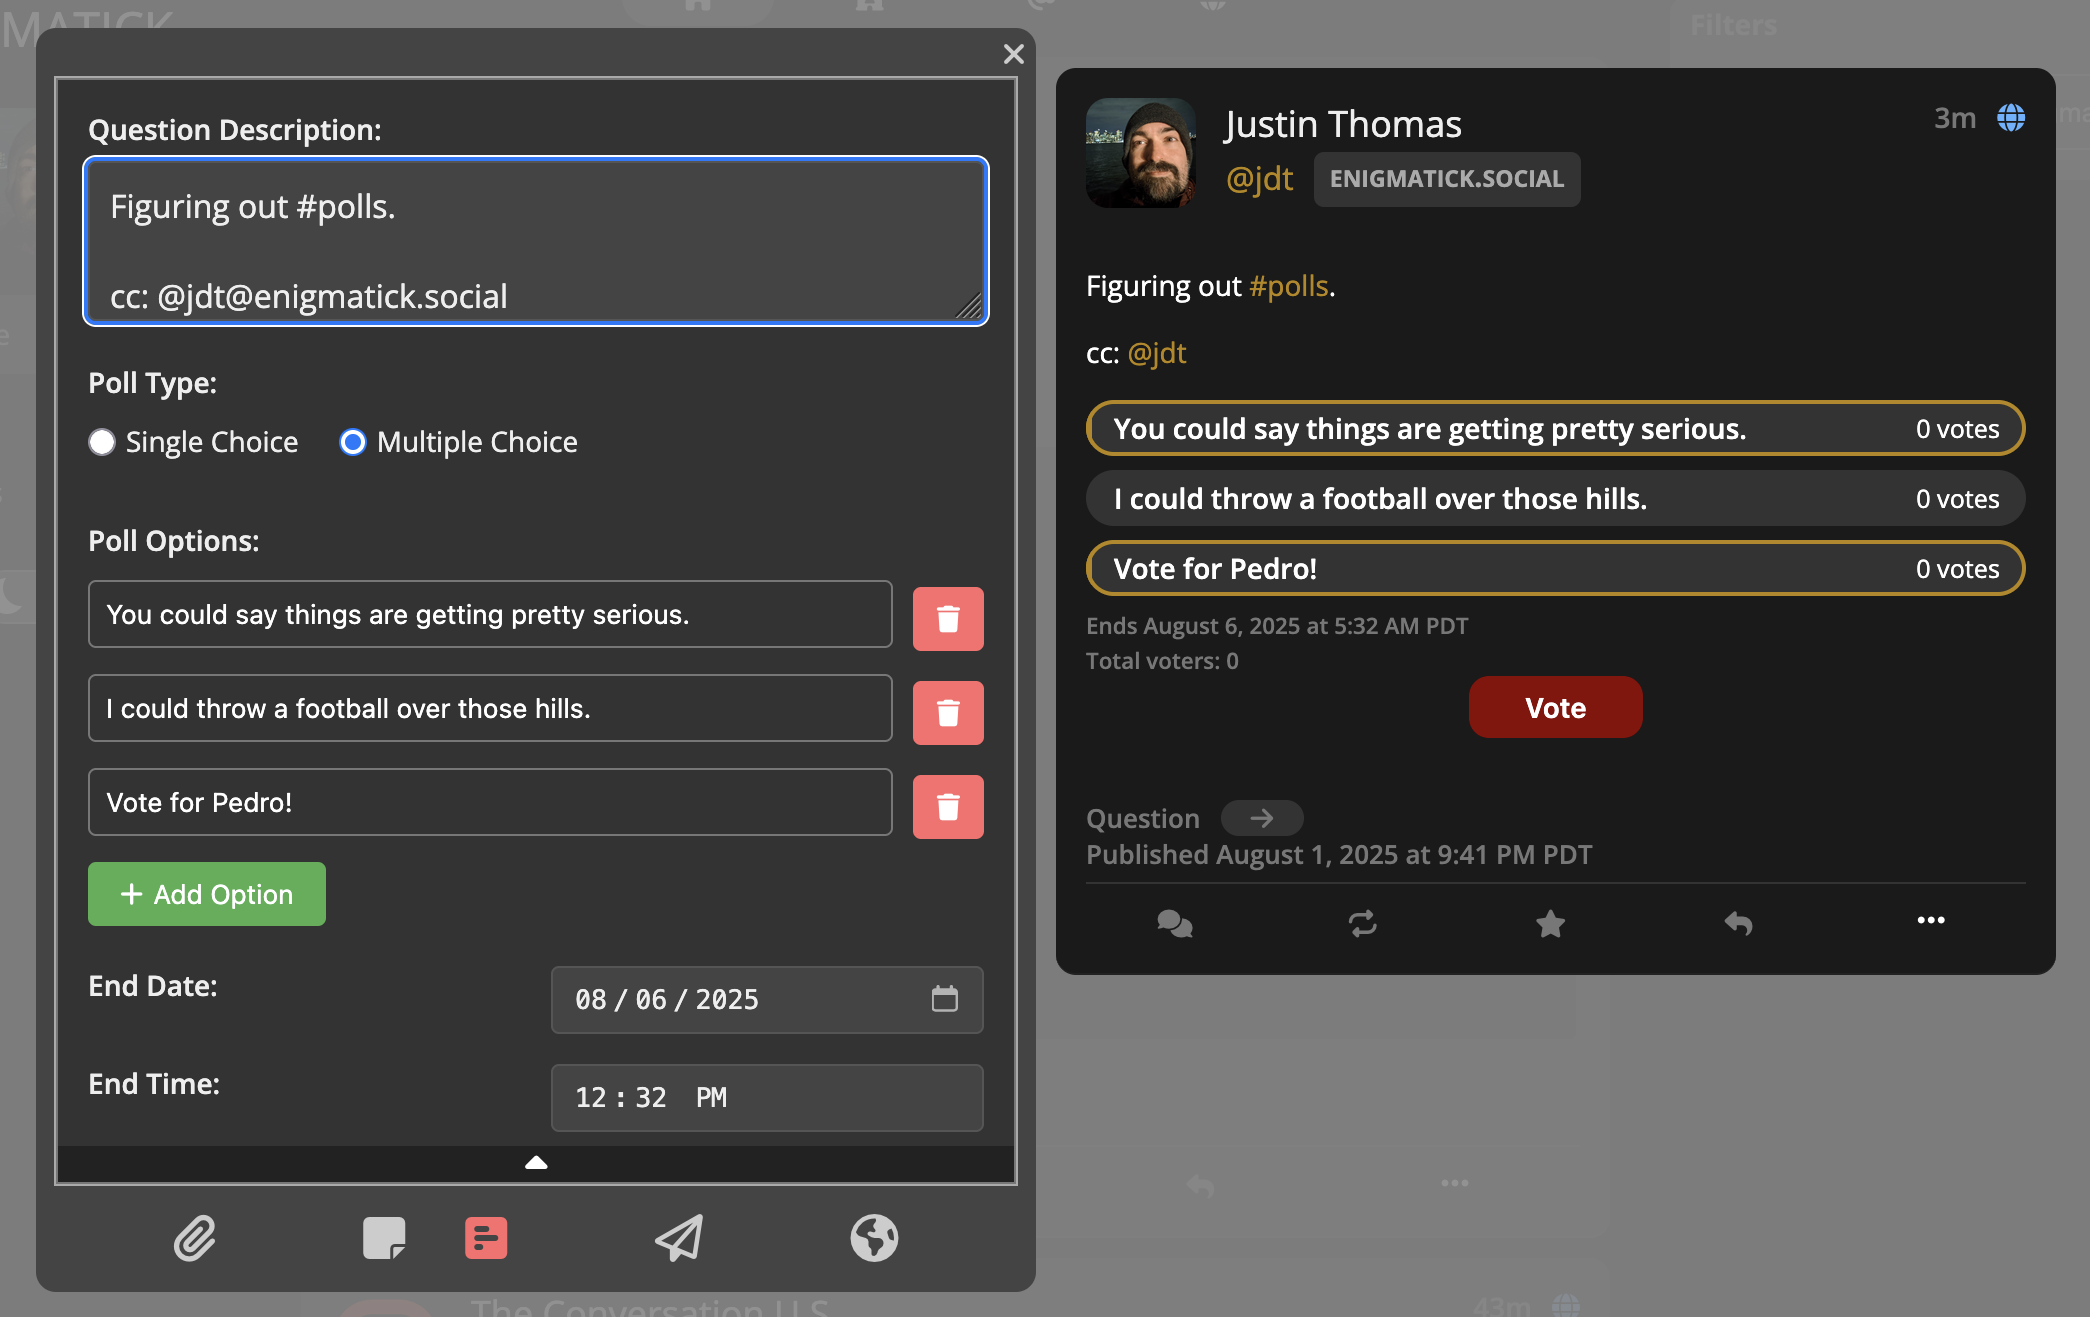This screenshot has height=1317, width=2090.
Task: Click the paperclip attachment icon
Action: 194,1238
